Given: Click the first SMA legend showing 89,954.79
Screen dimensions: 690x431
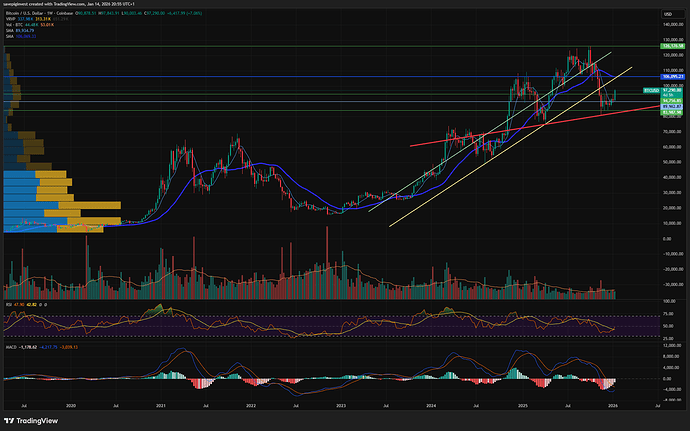Looking at the screenshot, I should tap(24, 30).
